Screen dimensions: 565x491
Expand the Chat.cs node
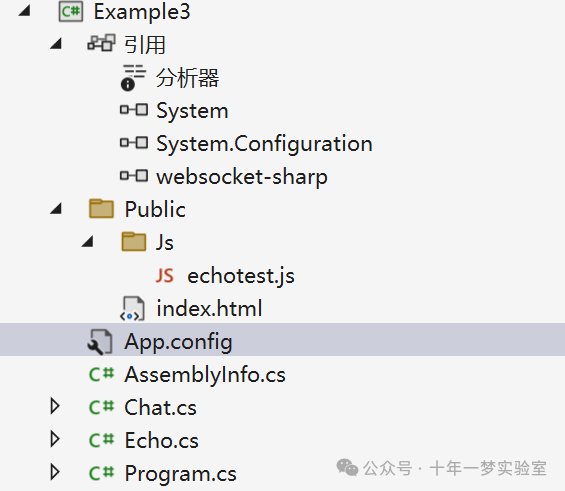[x=55, y=406]
